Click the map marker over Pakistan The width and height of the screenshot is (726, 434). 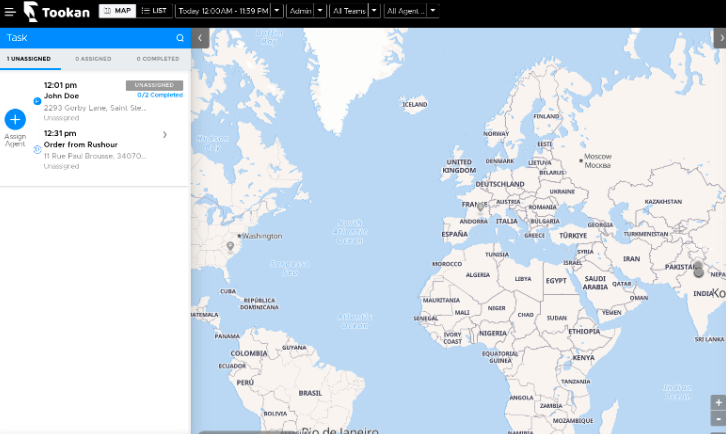(698, 269)
